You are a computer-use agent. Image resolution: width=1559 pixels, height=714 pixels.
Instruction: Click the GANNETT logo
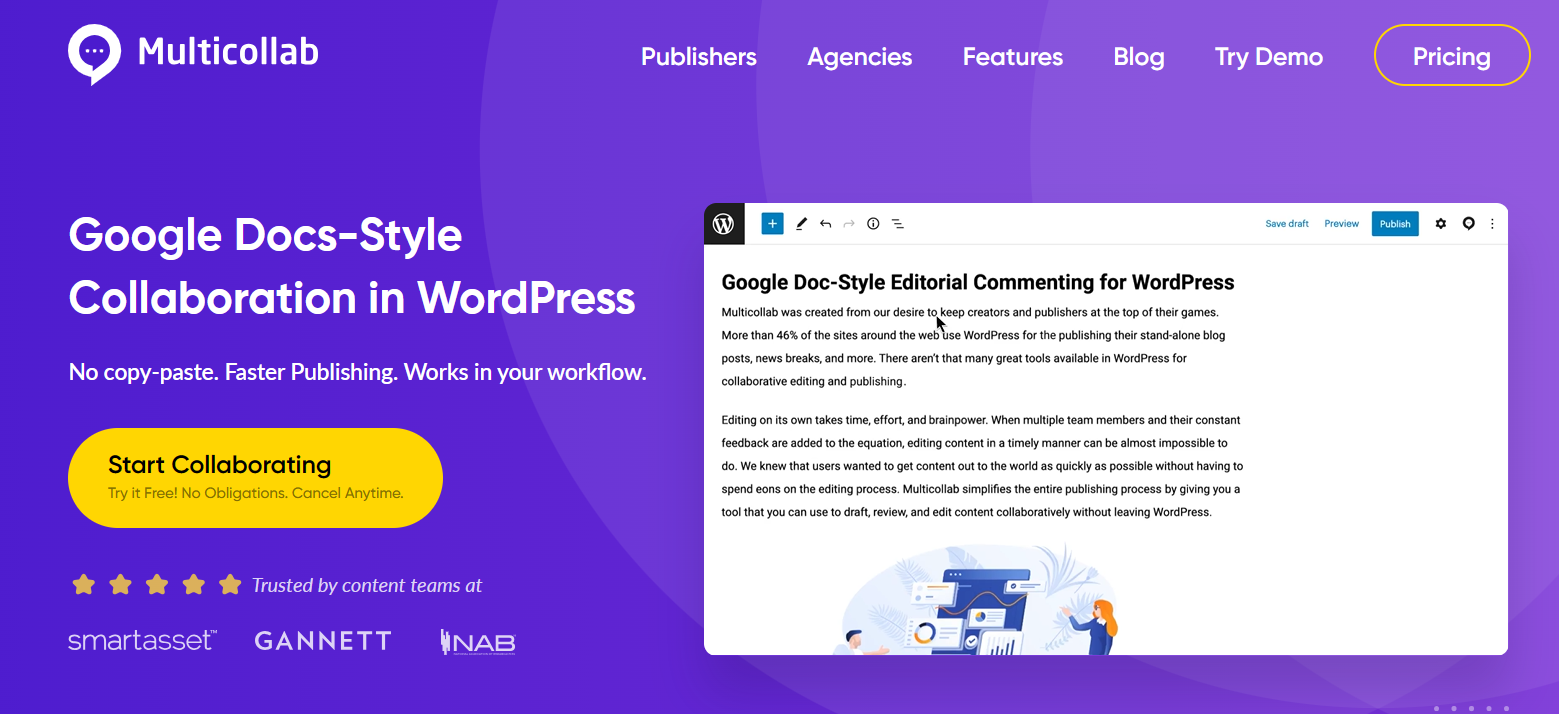[323, 641]
